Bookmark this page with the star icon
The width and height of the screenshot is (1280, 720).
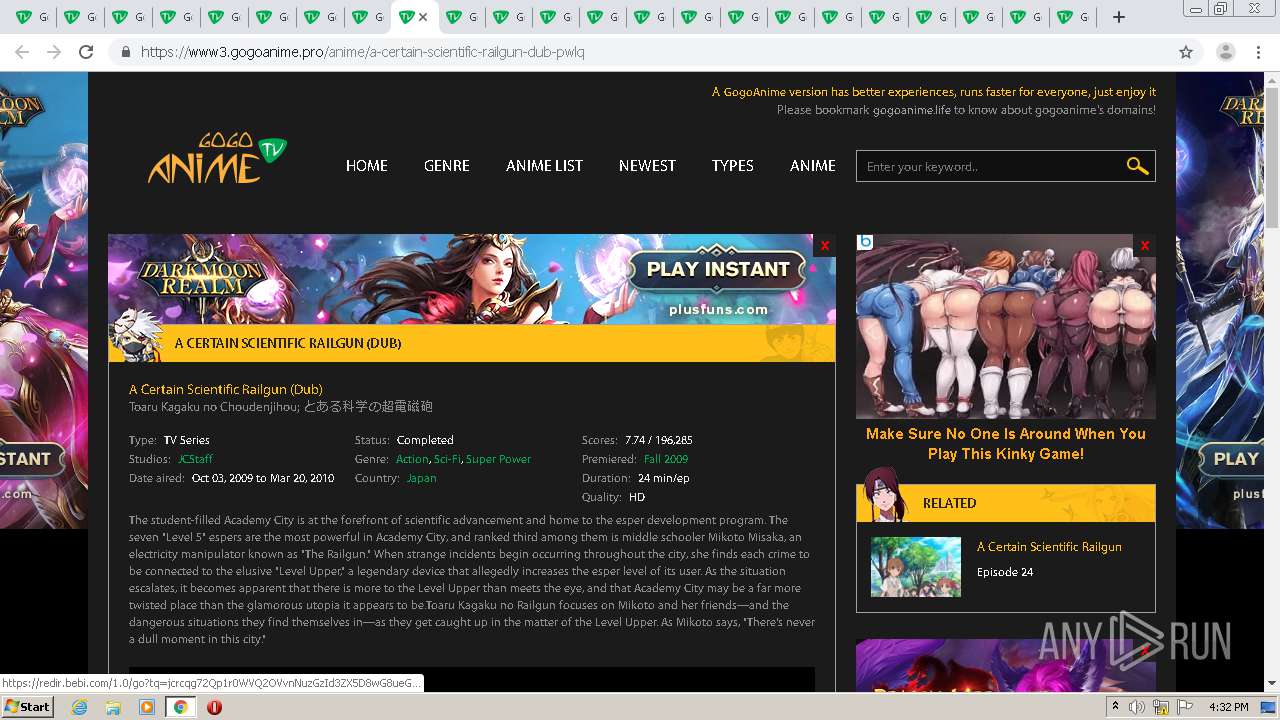coord(1186,52)
